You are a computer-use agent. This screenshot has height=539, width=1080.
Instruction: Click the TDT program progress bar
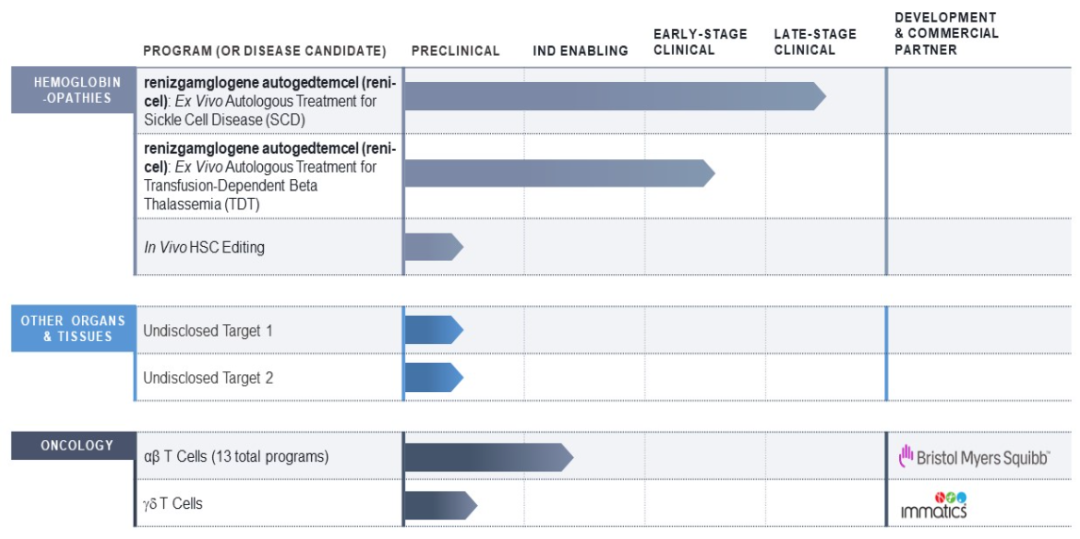click(558, 173)
